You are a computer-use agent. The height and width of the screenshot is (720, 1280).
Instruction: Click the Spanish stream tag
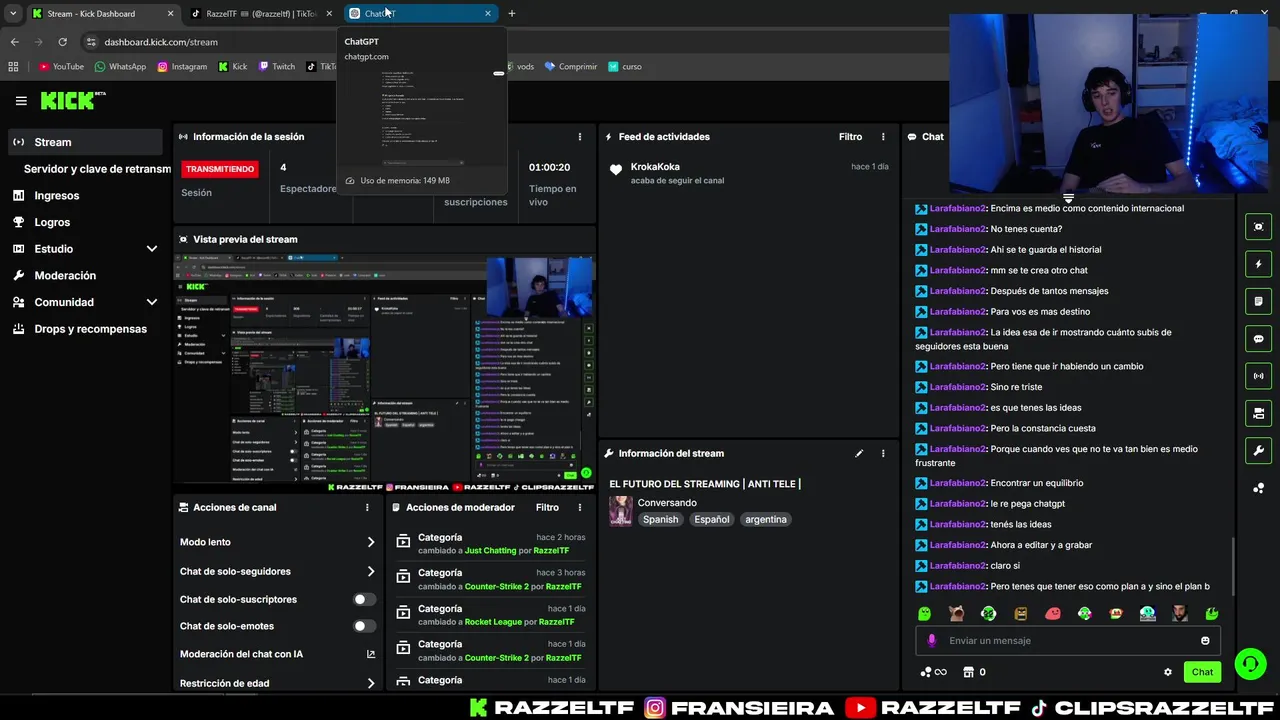click(x=660, y=520)
